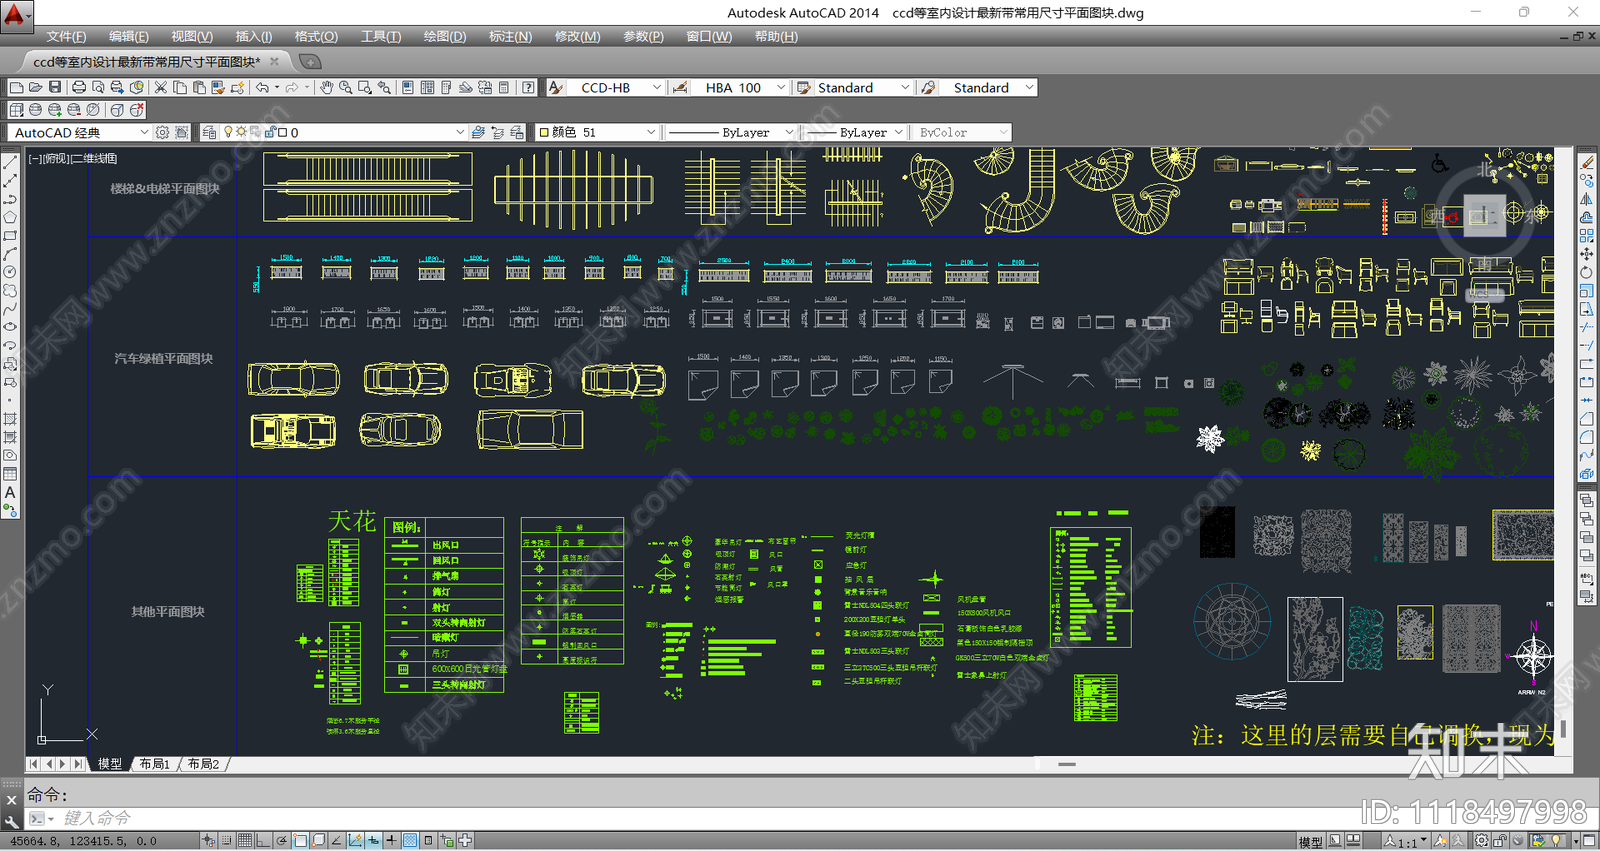Select the 模型 model tab
This screenshot has width=1600, height=851.
(x=109, y=764)
